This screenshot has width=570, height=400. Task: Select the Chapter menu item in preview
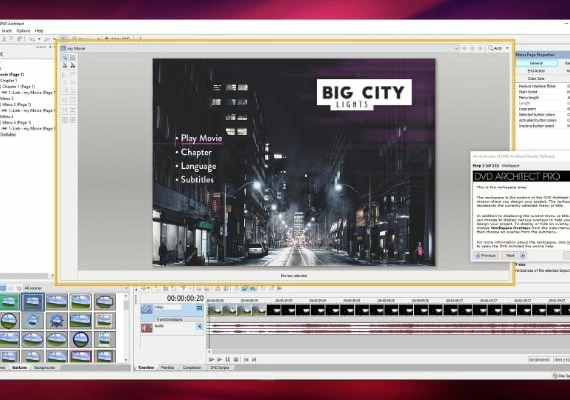(196, 152)
